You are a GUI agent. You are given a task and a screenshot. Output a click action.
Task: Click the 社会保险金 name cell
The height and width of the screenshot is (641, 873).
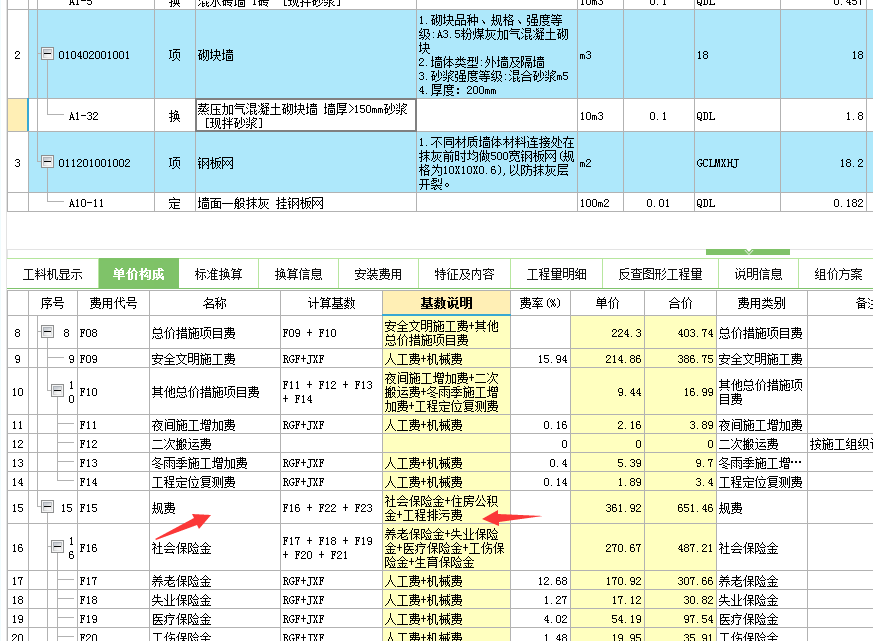tap(215, 547)
